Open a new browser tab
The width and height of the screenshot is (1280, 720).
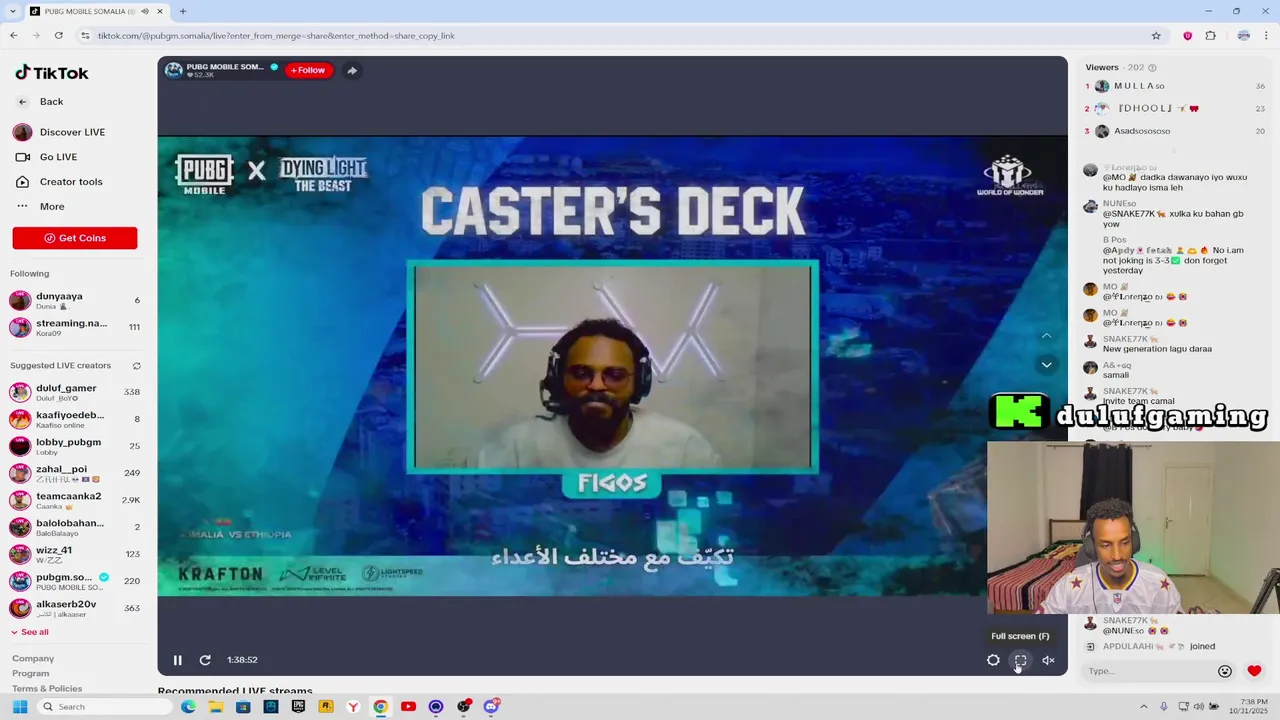[x=183, y=11]
